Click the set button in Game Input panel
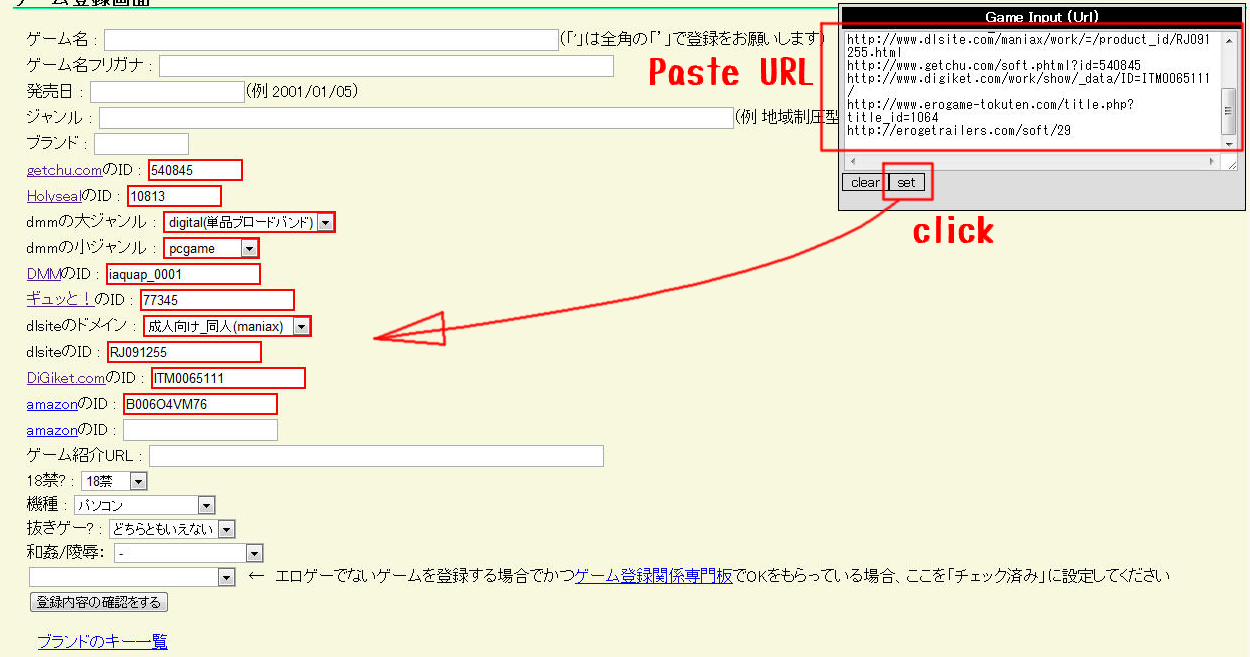The image size is (1250, 657). coord(906,182)
